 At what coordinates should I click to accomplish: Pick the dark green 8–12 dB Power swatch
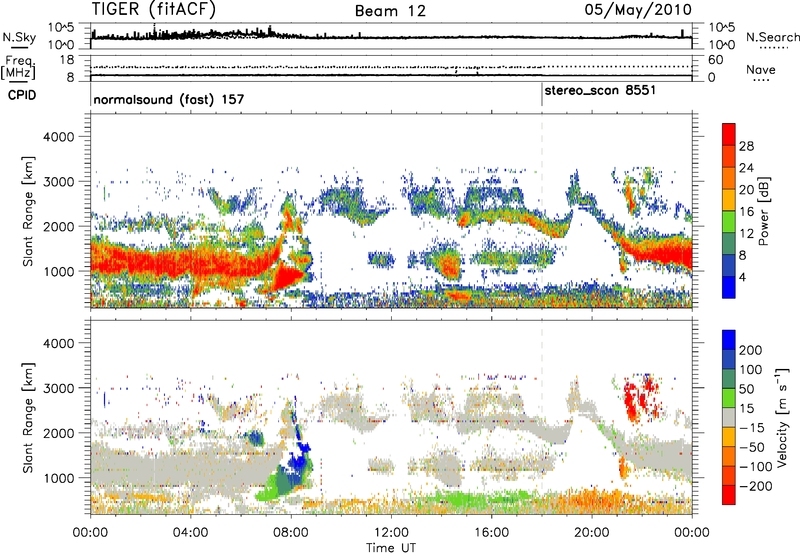click(x=729, y=244)
